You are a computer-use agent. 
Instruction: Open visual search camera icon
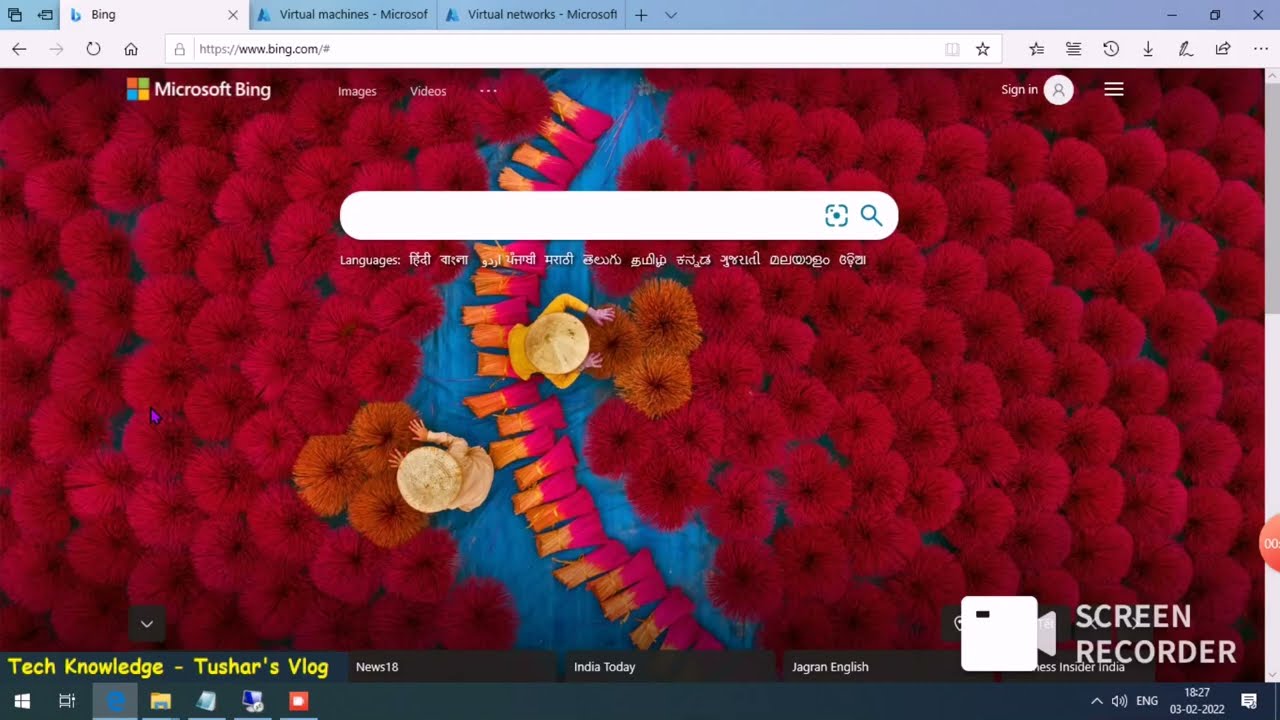click(836, 215)
